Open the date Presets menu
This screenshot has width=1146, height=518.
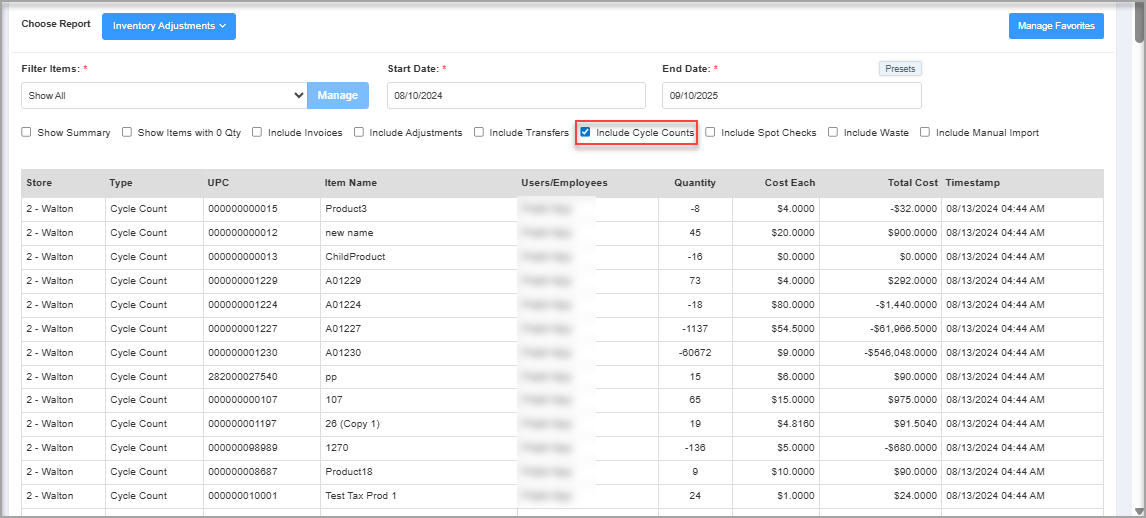900,69
